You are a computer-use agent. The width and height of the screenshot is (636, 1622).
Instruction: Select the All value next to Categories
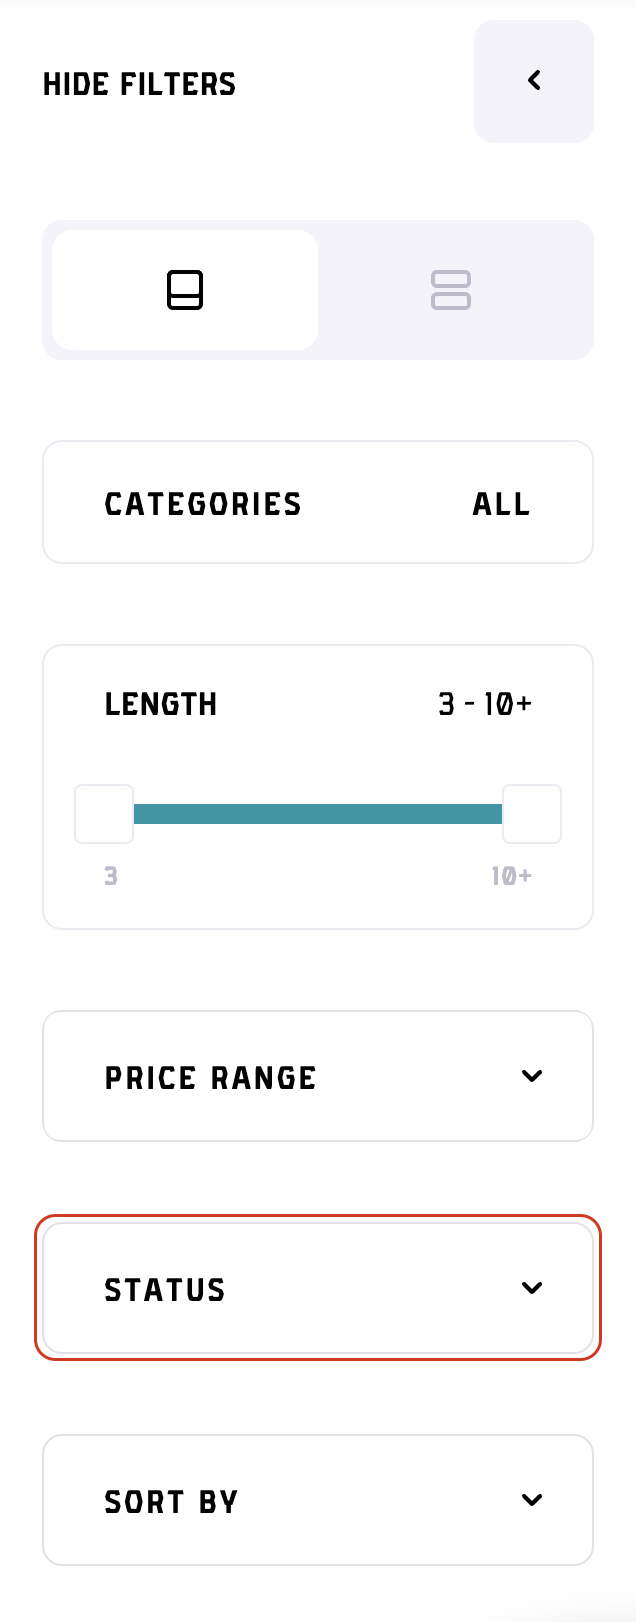[x=500, y=503]
